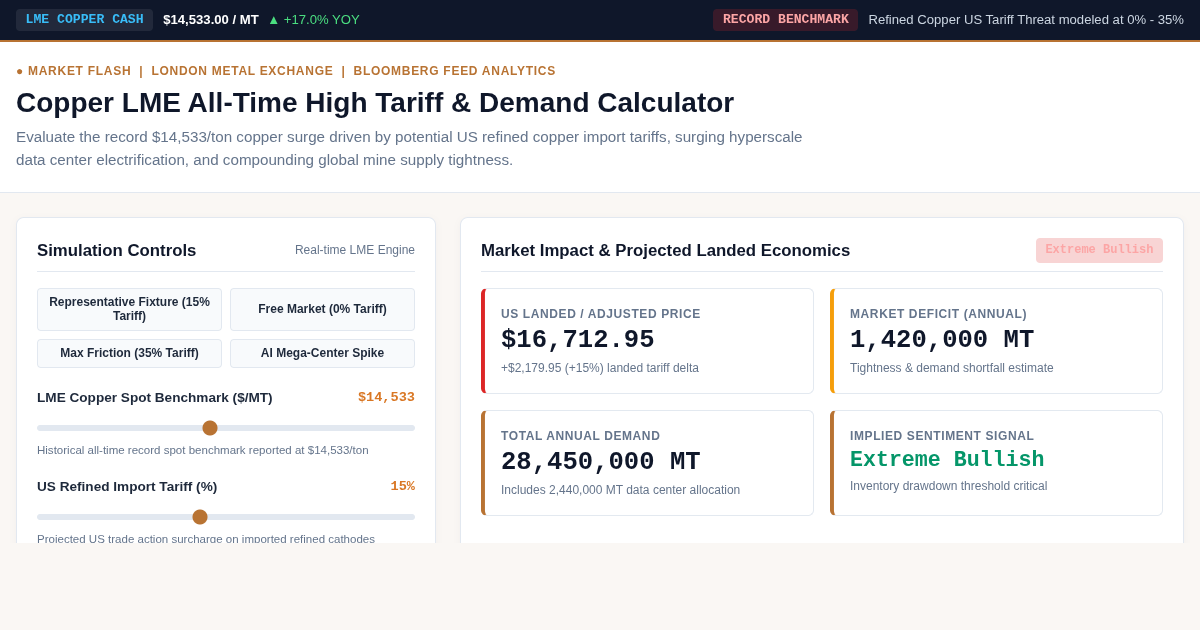Click the 28,450,000 MT demand value
The width and height of the screenshot is (1200, 630).
601,462
